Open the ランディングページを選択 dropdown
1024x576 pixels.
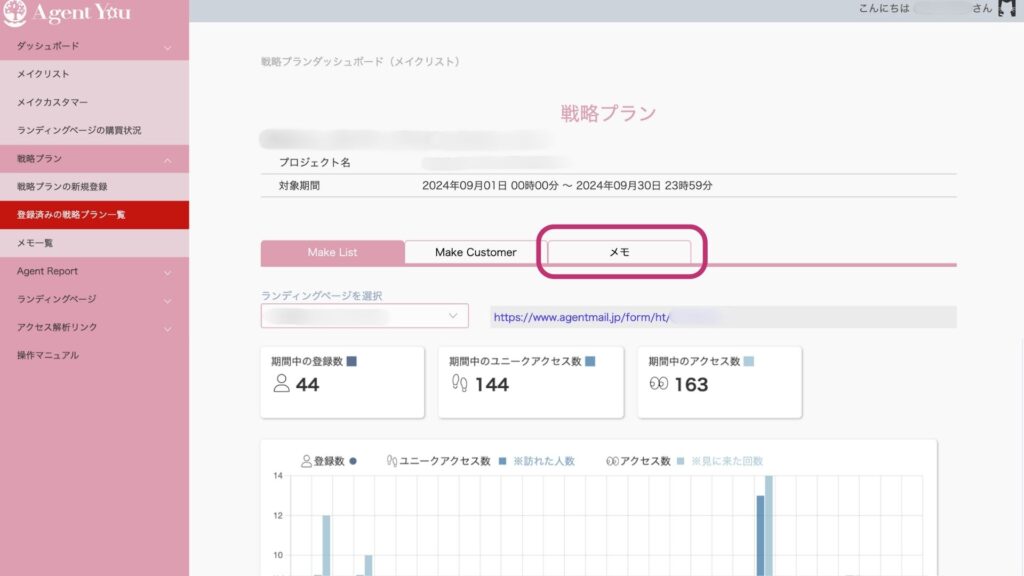point(364,316)
